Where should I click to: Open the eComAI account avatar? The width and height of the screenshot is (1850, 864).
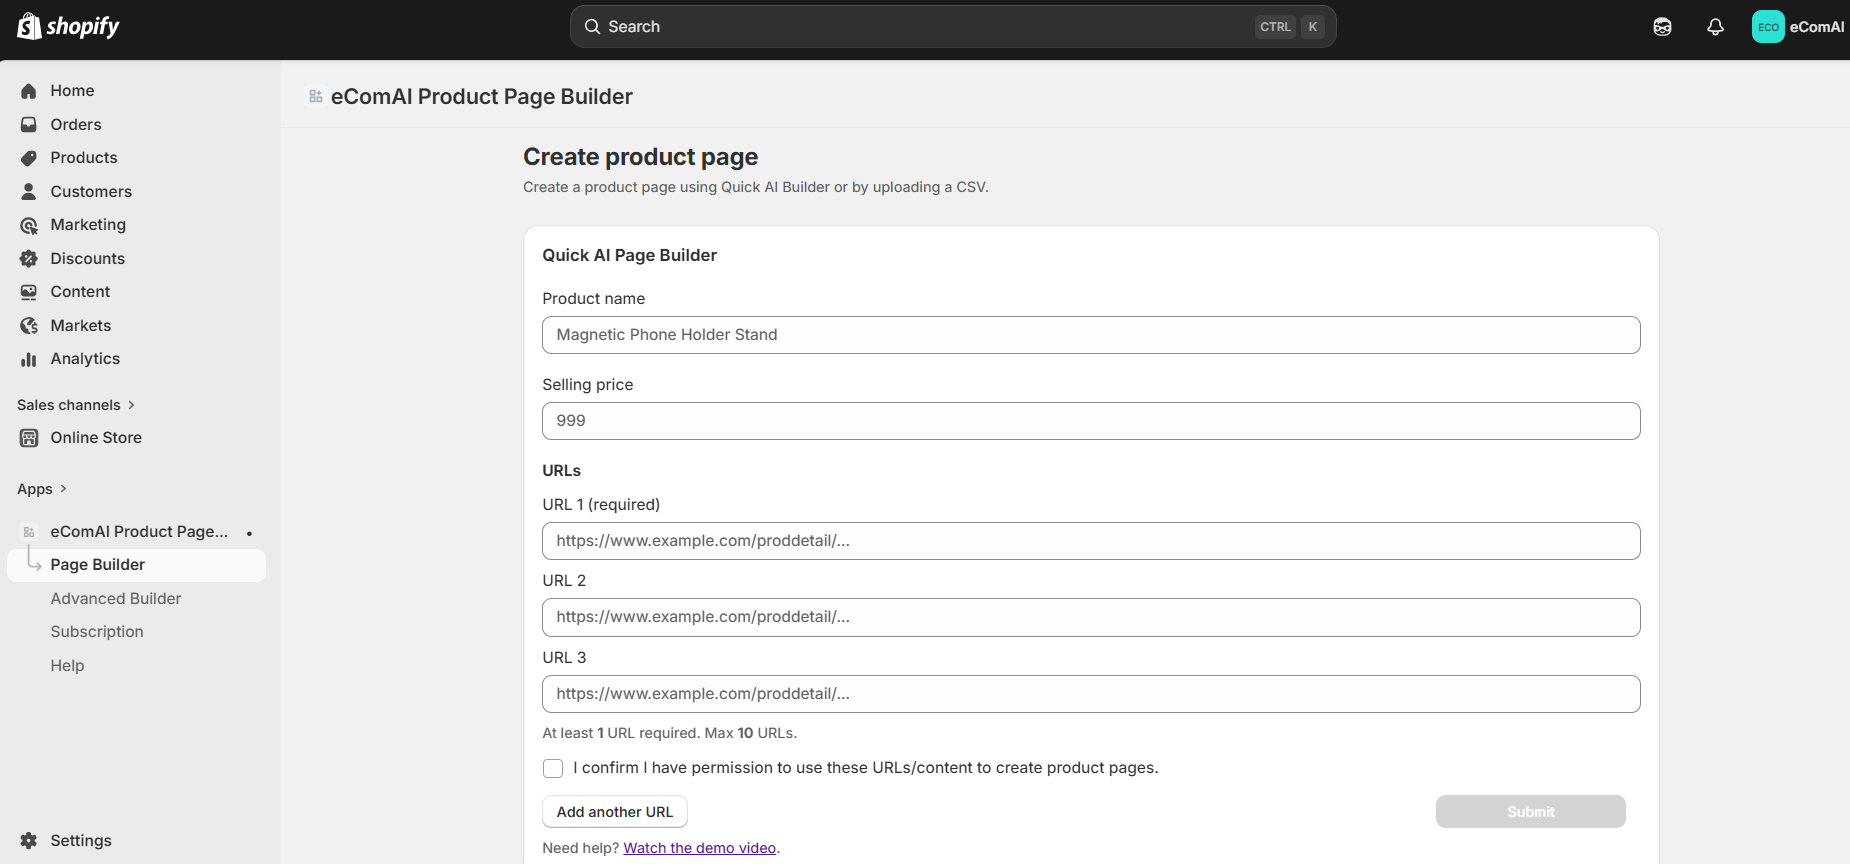click(1768, 27)
